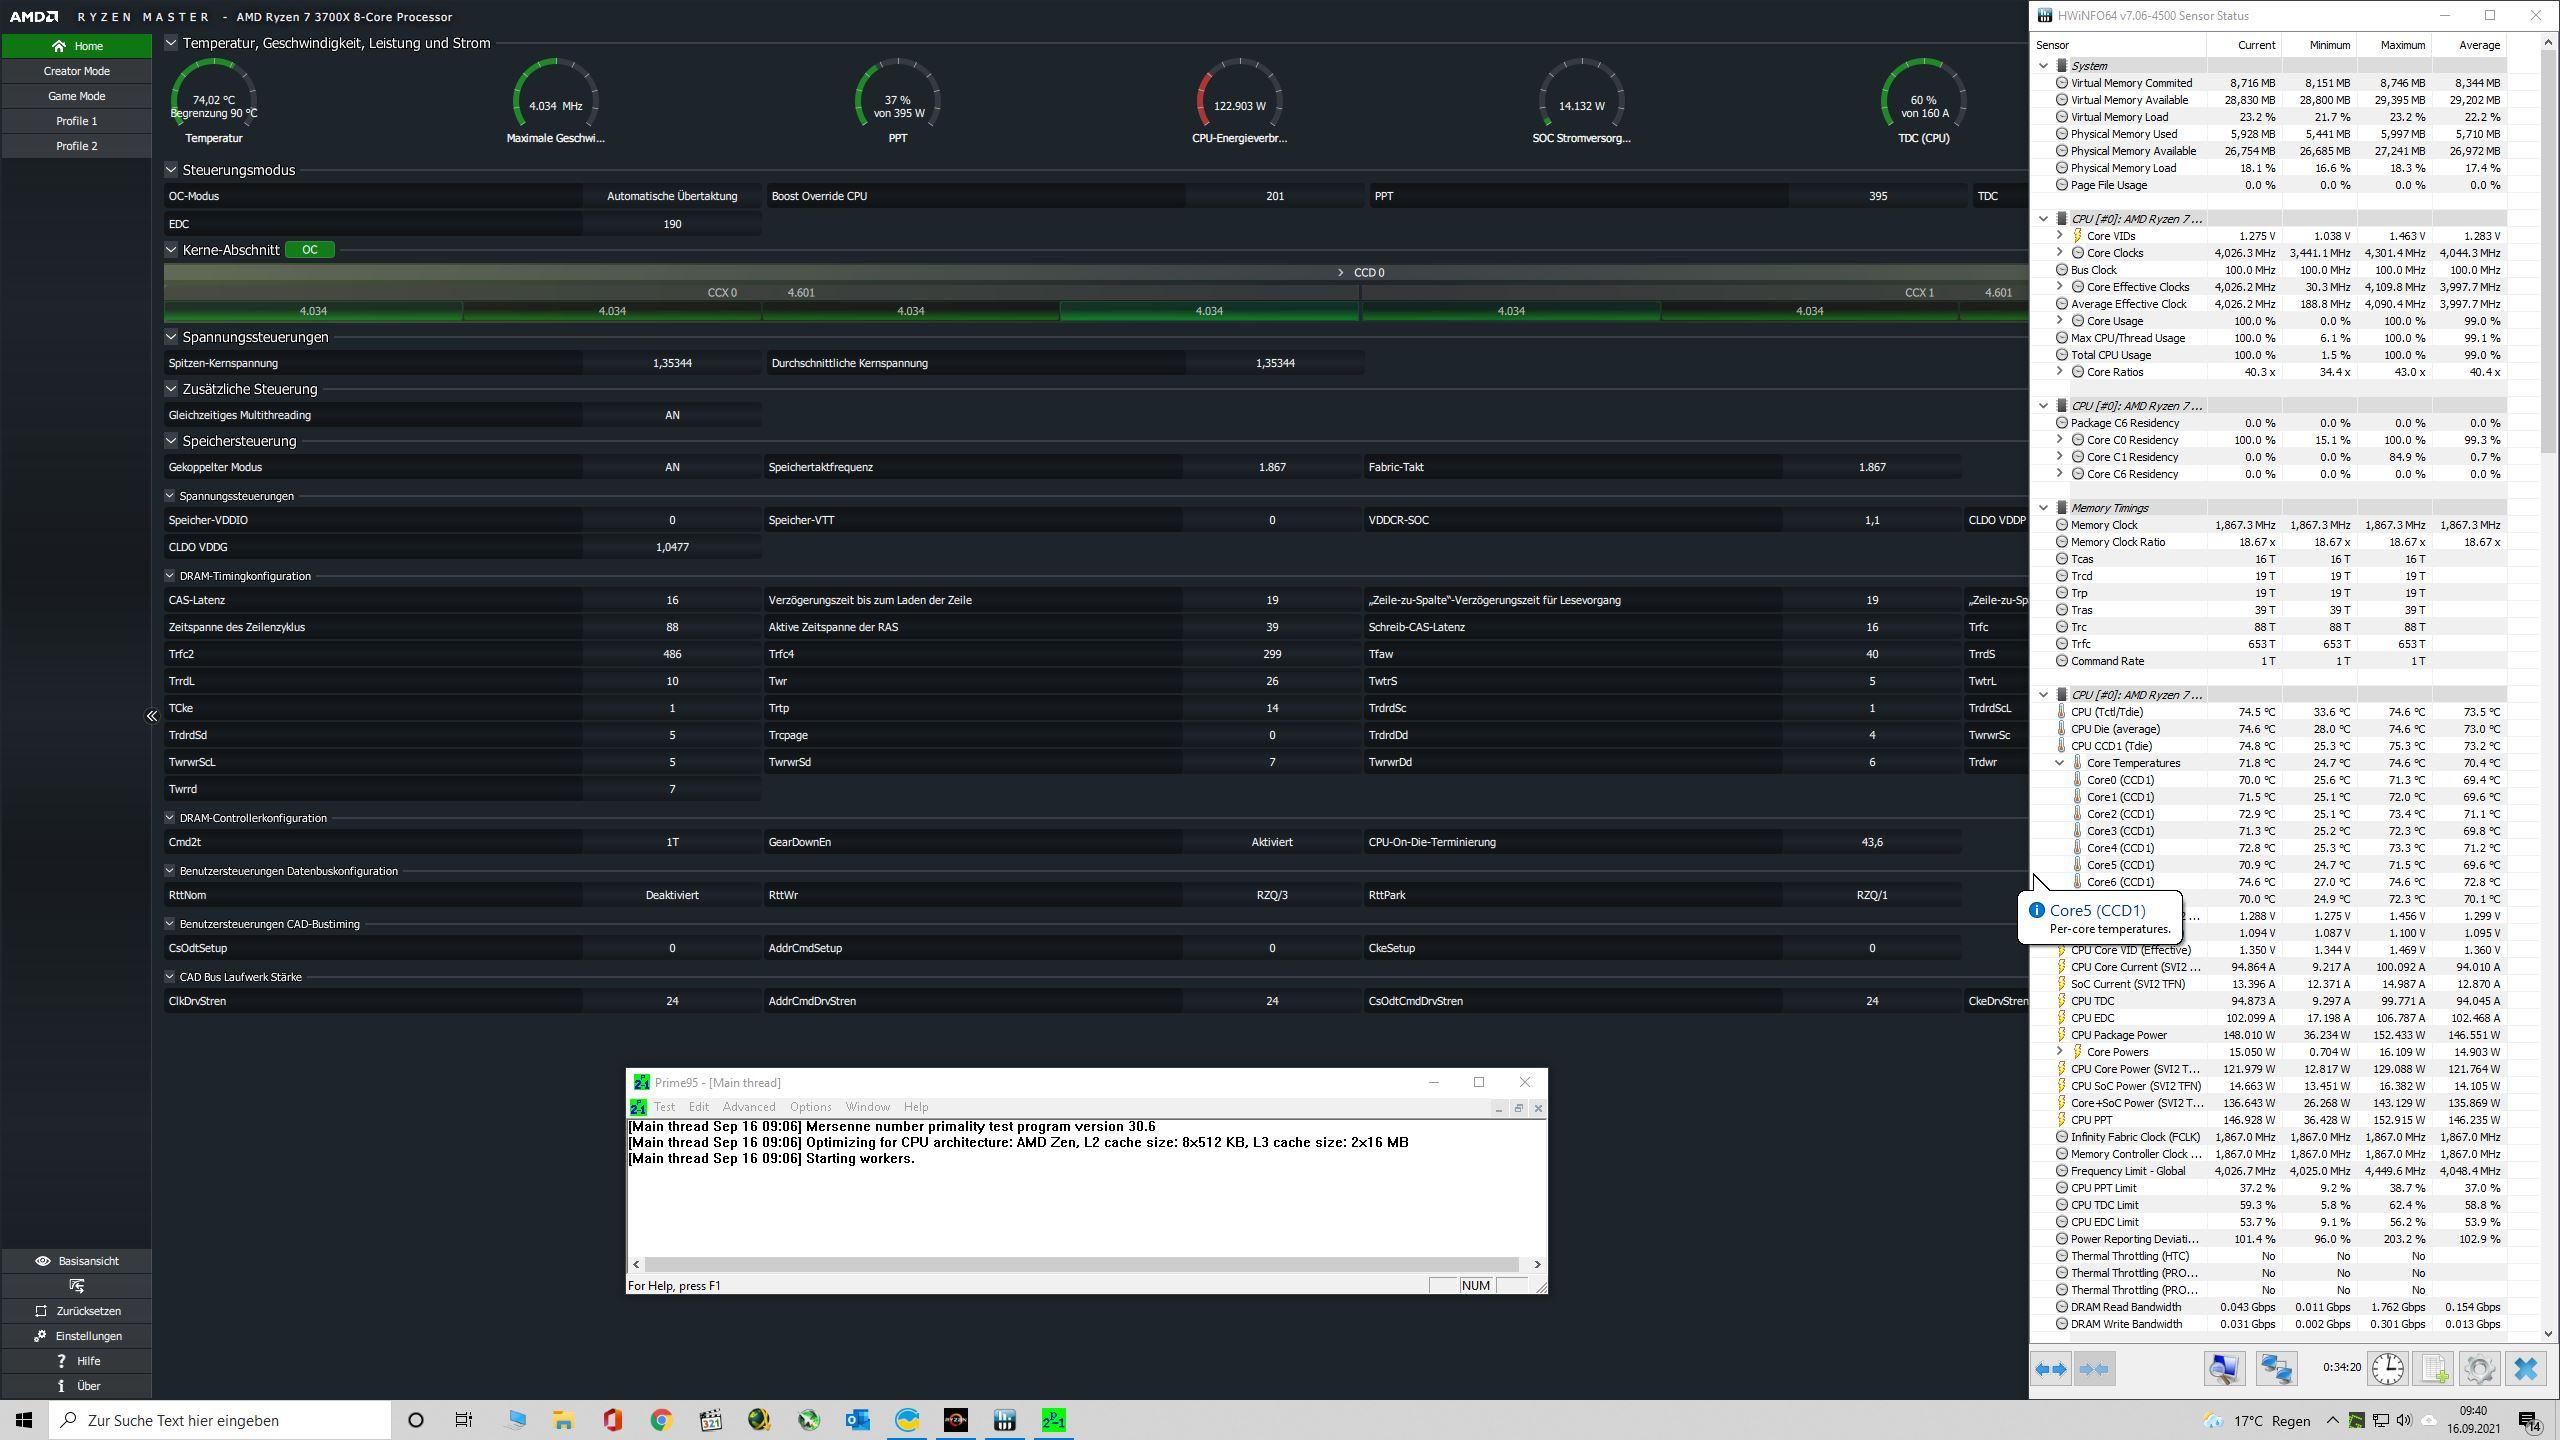Screen dimensions: 2560x1440
Task: Open HWiNFO icon in taskbar
Action: (x=1005, y=1420)
